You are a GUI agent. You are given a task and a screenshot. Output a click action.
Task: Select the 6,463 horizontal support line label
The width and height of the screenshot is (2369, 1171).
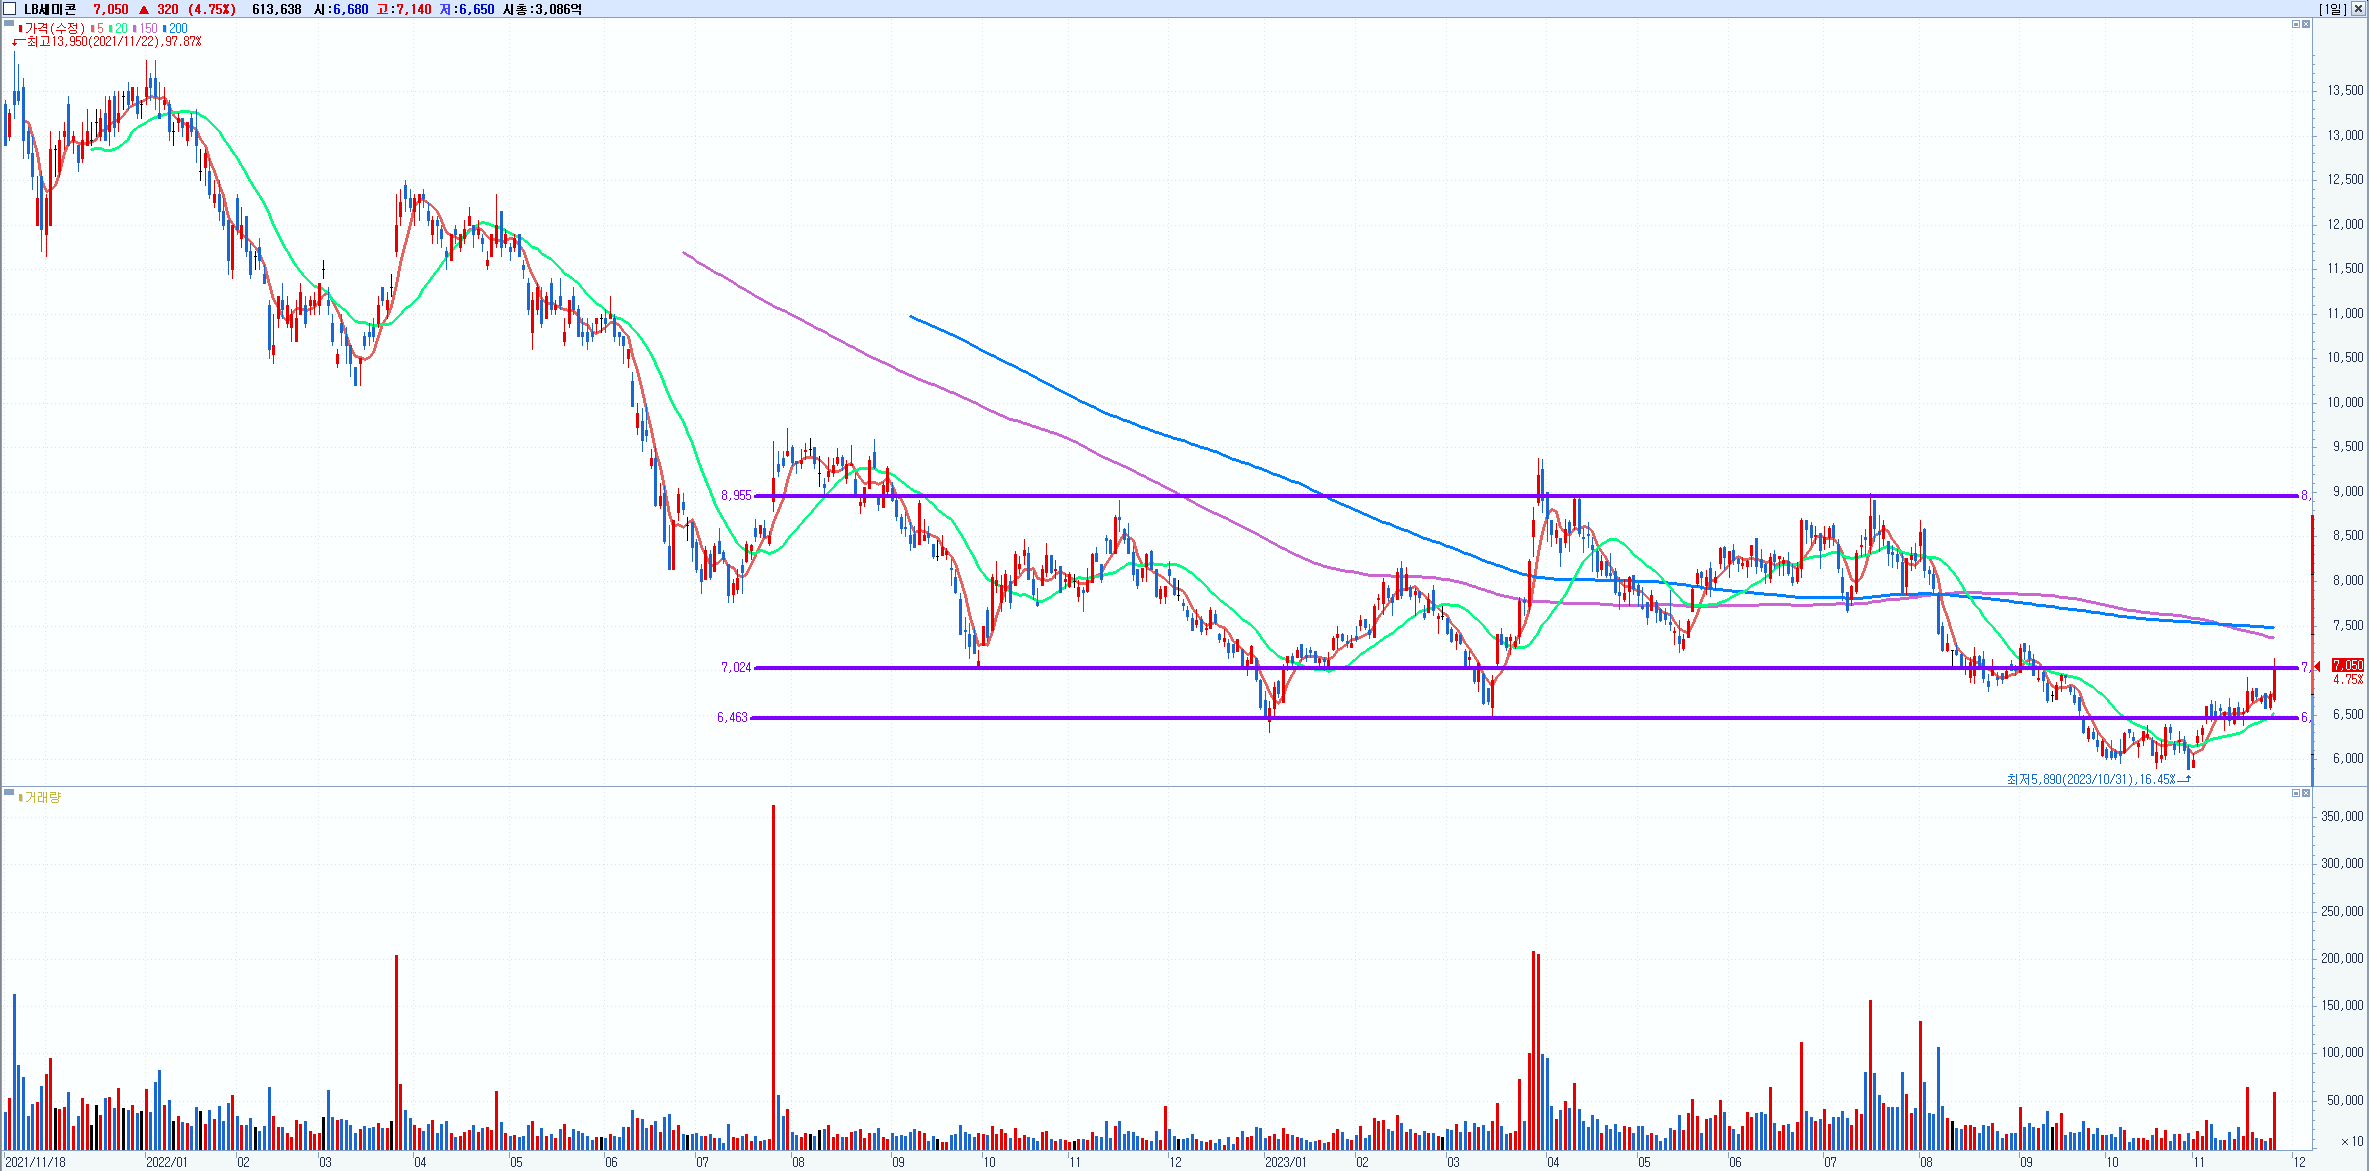732,718
